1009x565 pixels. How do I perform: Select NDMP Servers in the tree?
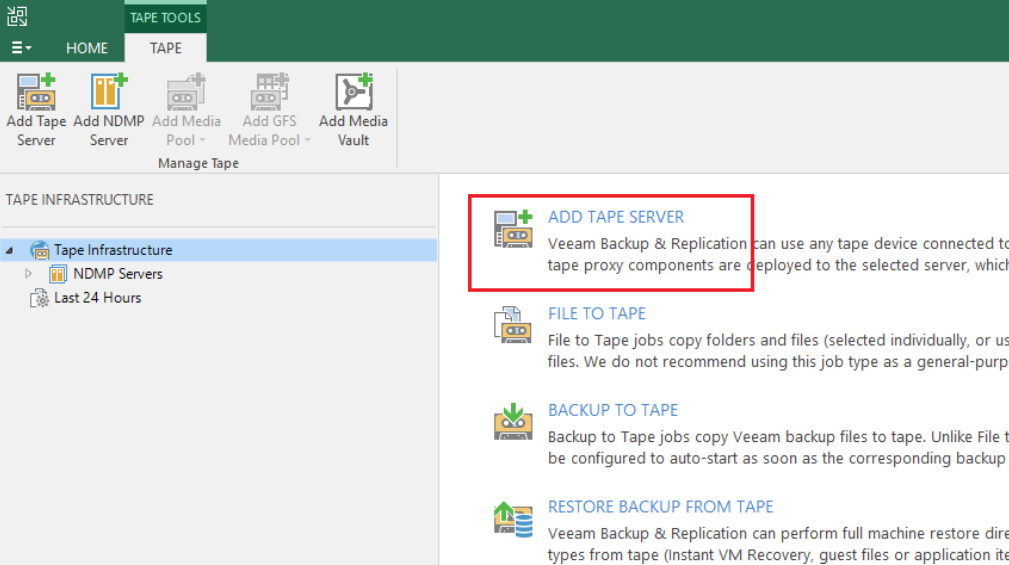click(x=118, y=273)
